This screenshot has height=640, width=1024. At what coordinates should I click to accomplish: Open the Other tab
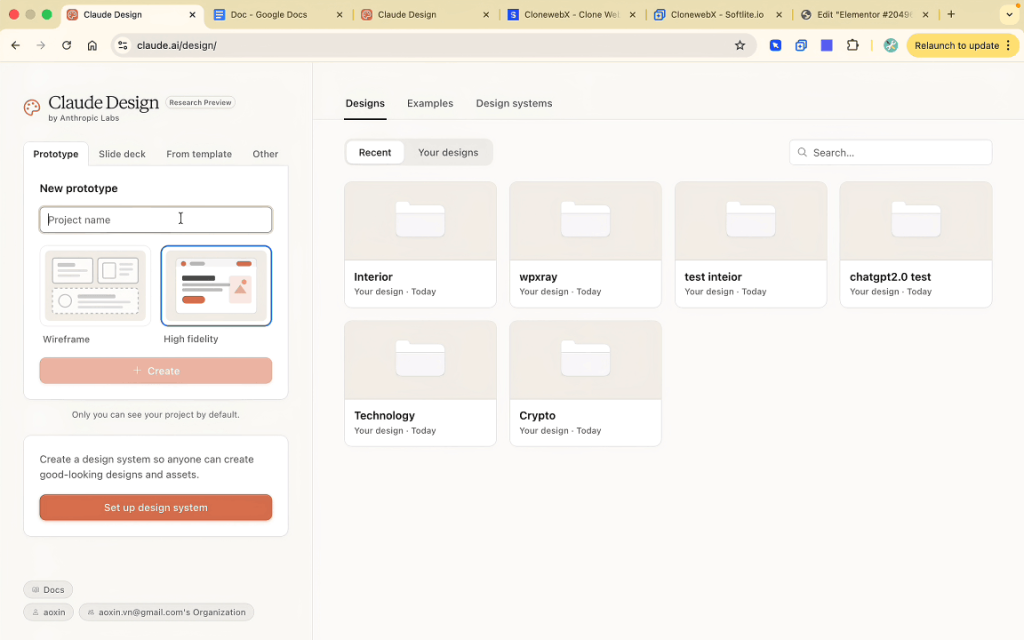pos(265,154)
